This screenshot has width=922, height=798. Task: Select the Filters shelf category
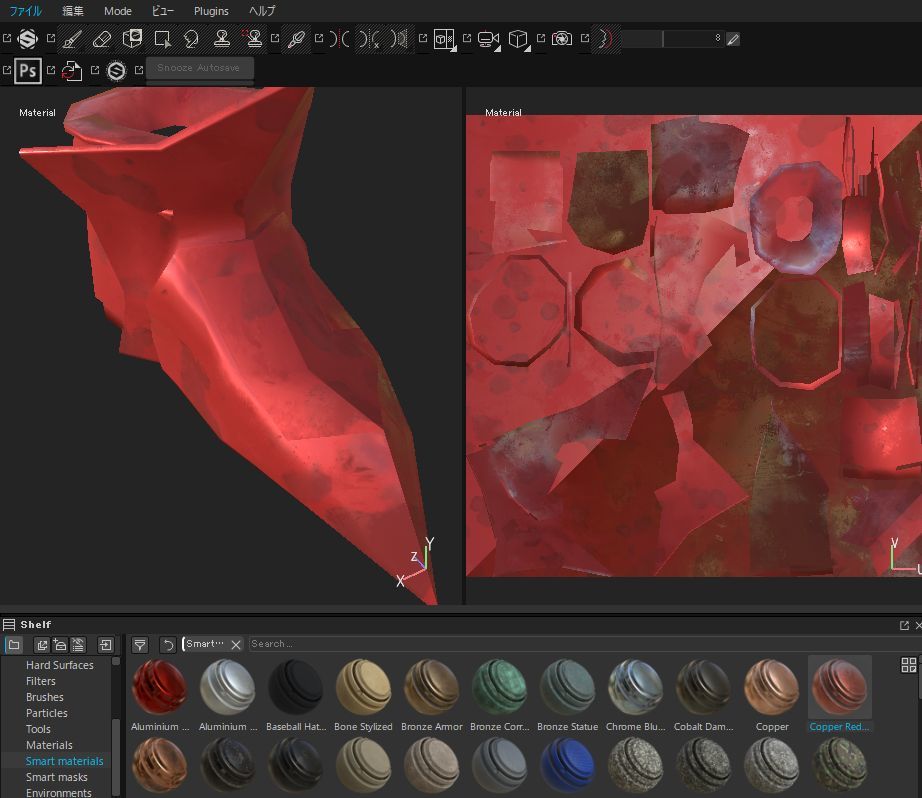click(41, 681)
